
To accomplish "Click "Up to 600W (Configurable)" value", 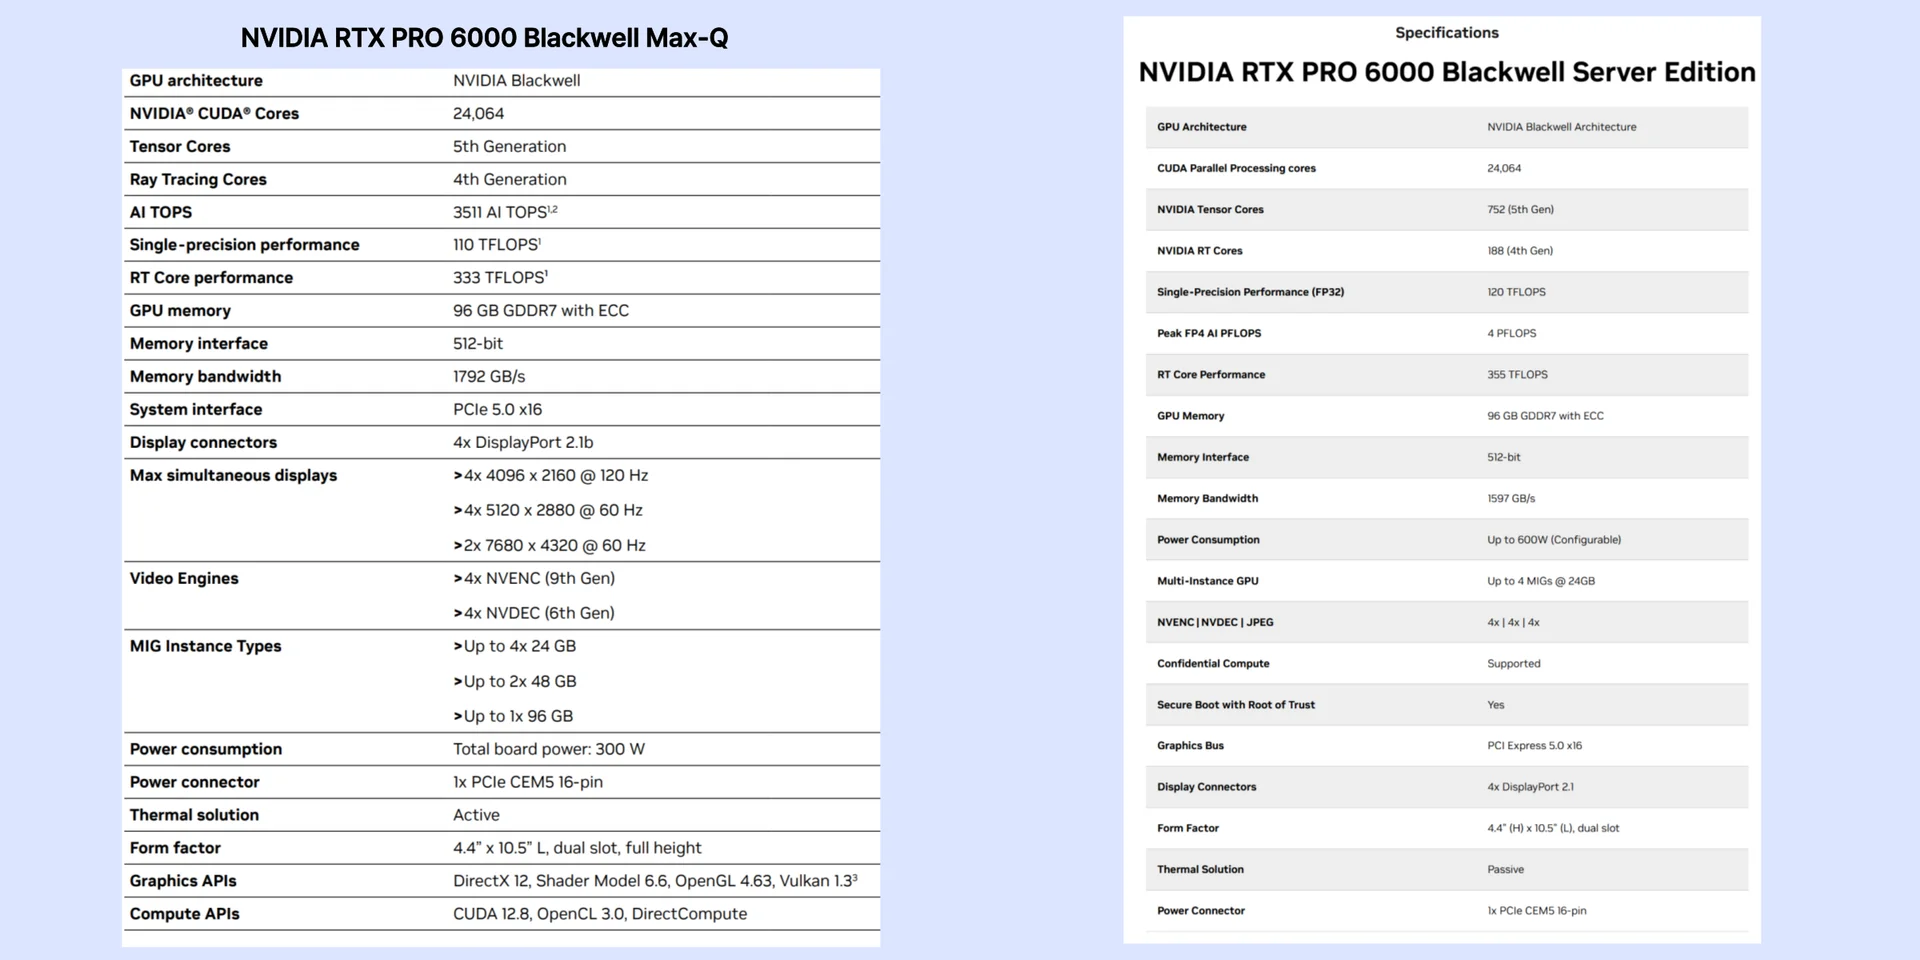I will pyautogui.click(x=1554, y=540).
